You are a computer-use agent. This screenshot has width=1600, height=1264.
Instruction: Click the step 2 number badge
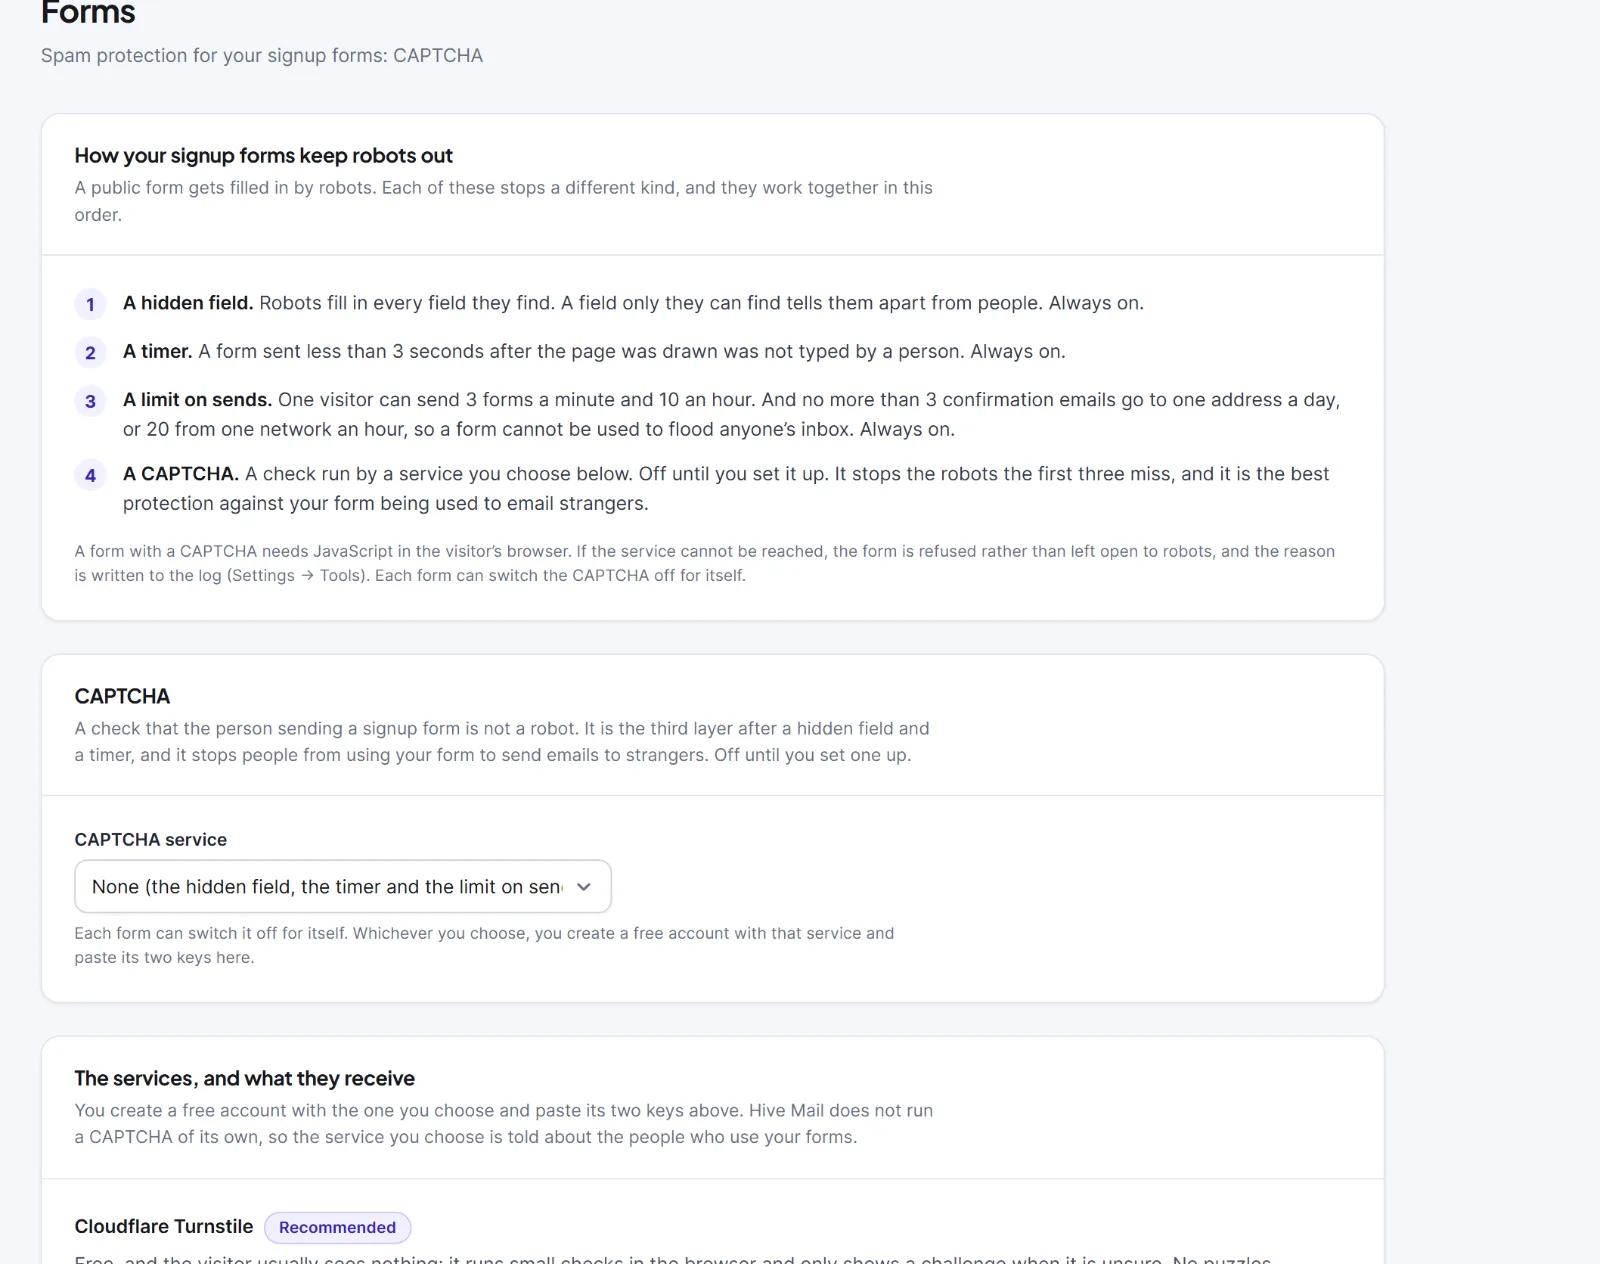(90, 352)
